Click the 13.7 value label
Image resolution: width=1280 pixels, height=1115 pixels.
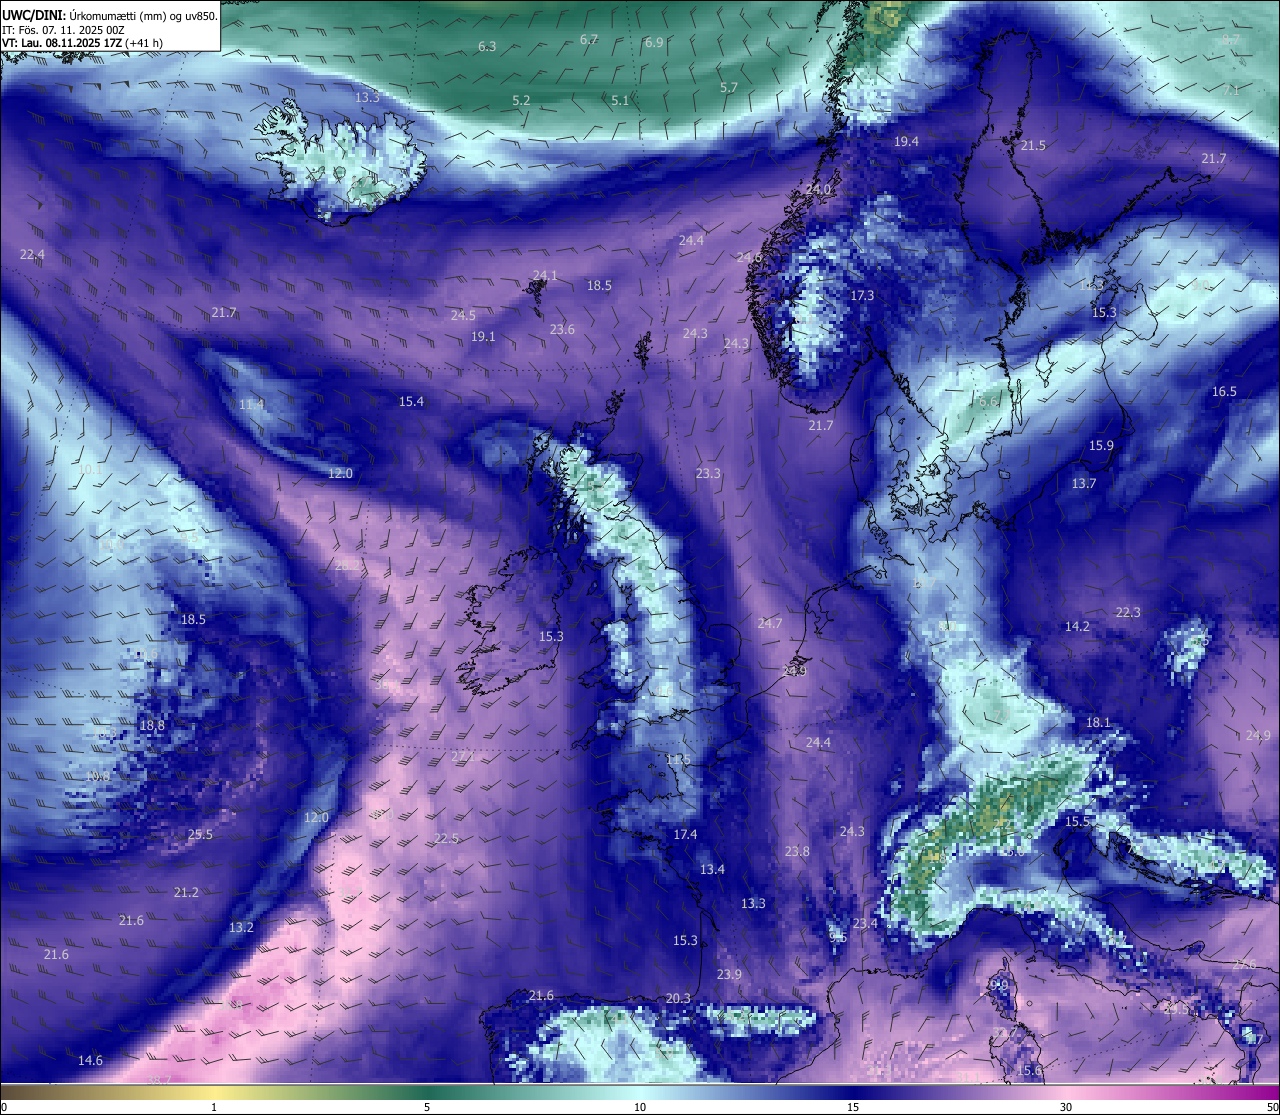[x=1084, y=484]
